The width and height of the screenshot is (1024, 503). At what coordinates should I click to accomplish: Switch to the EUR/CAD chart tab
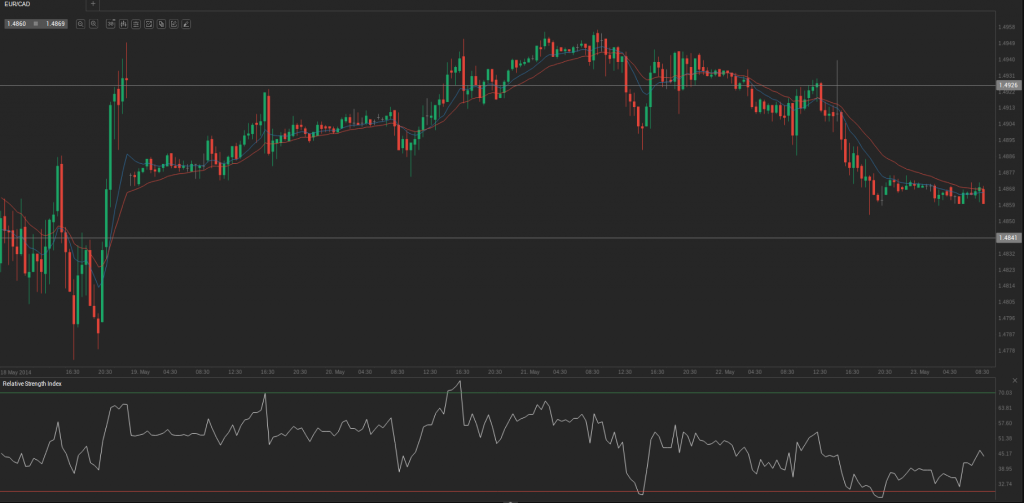pos(18,5)
